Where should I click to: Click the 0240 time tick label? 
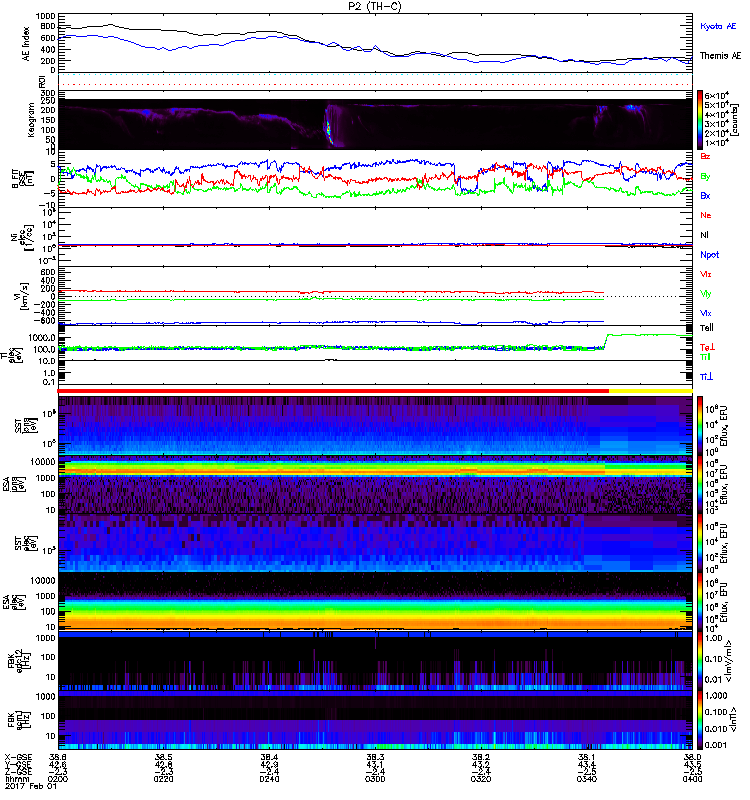(x=269, y=779)
